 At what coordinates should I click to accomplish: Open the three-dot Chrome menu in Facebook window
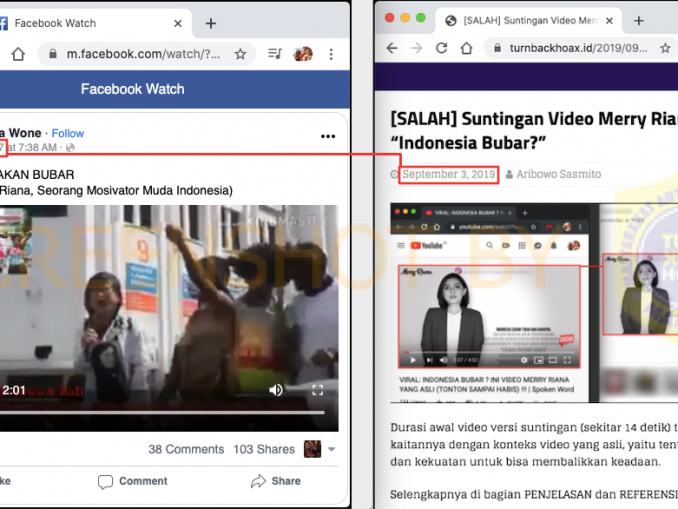click(x=331, y=54)
